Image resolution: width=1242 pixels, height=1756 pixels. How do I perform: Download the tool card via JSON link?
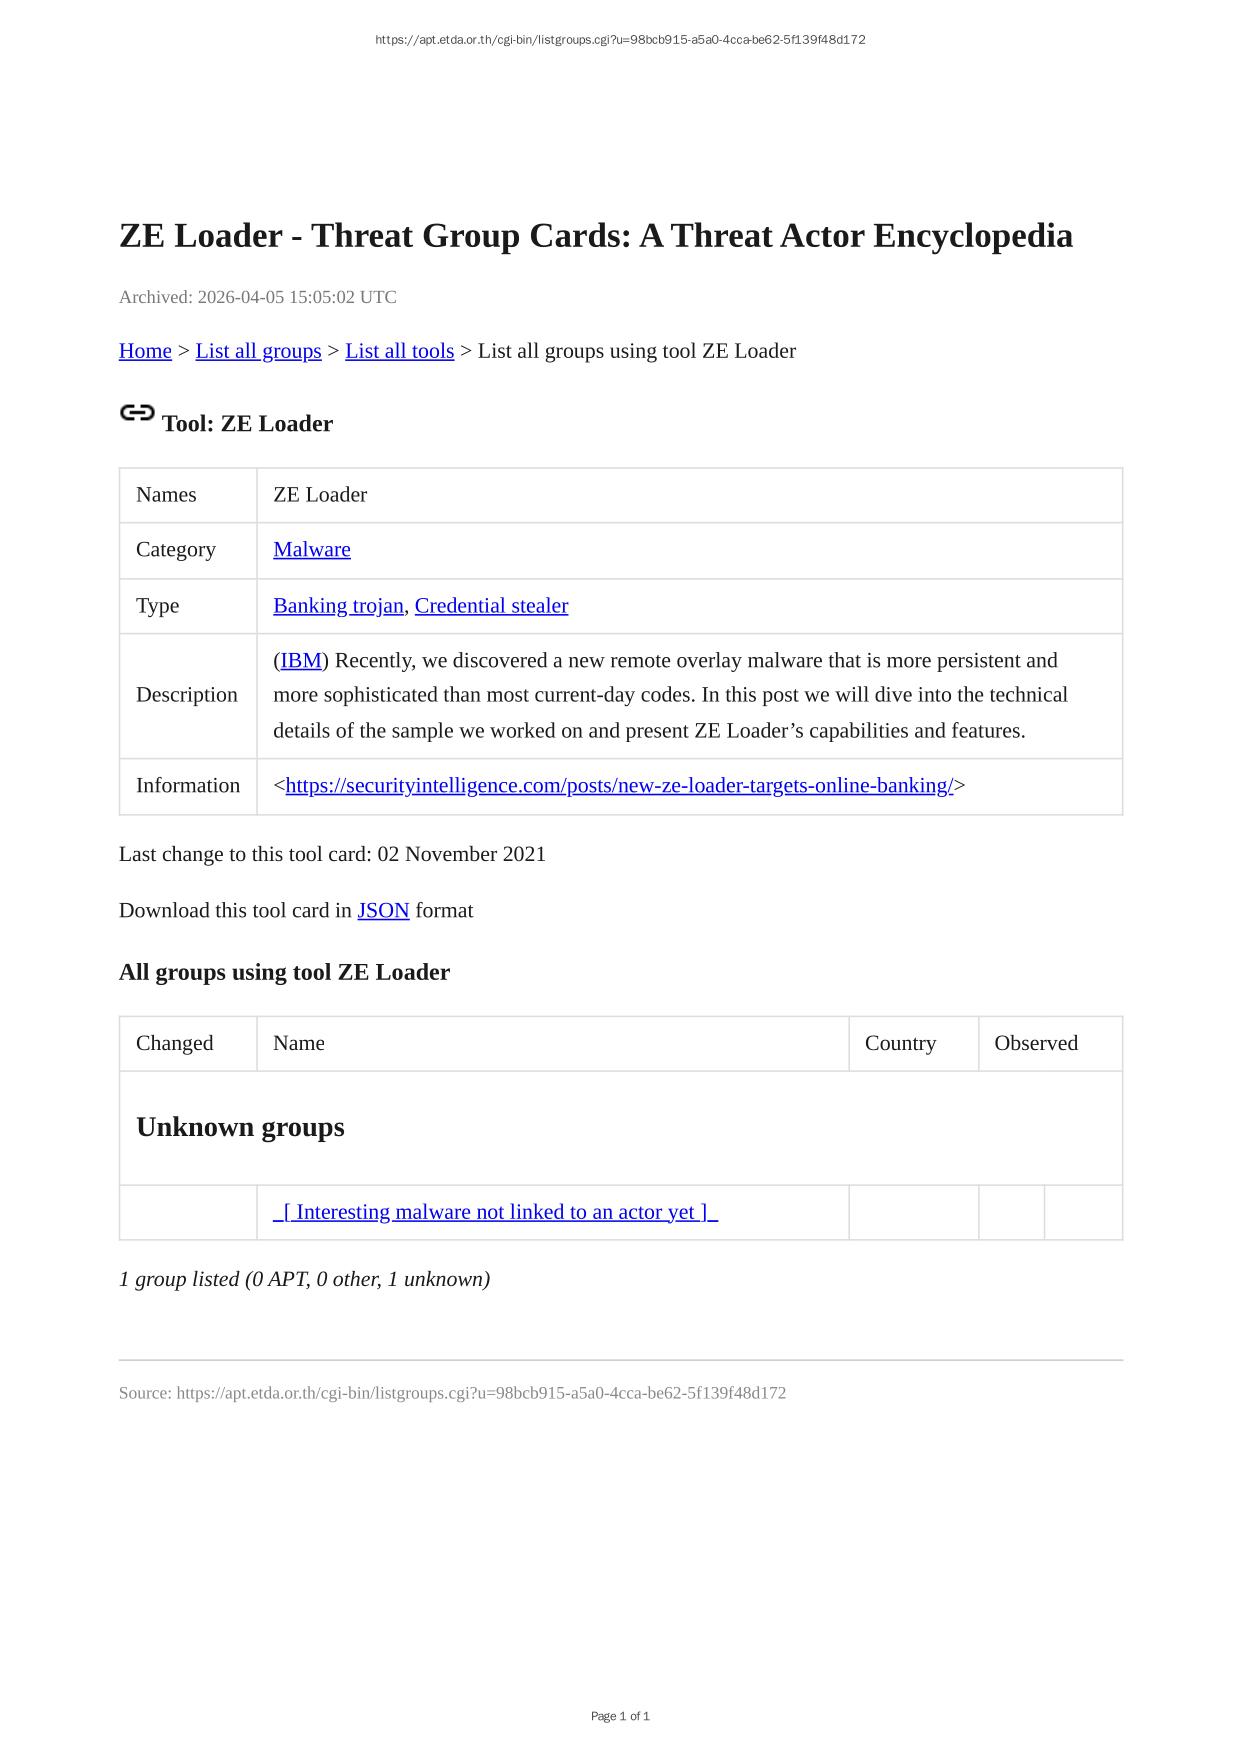[383, 911]
